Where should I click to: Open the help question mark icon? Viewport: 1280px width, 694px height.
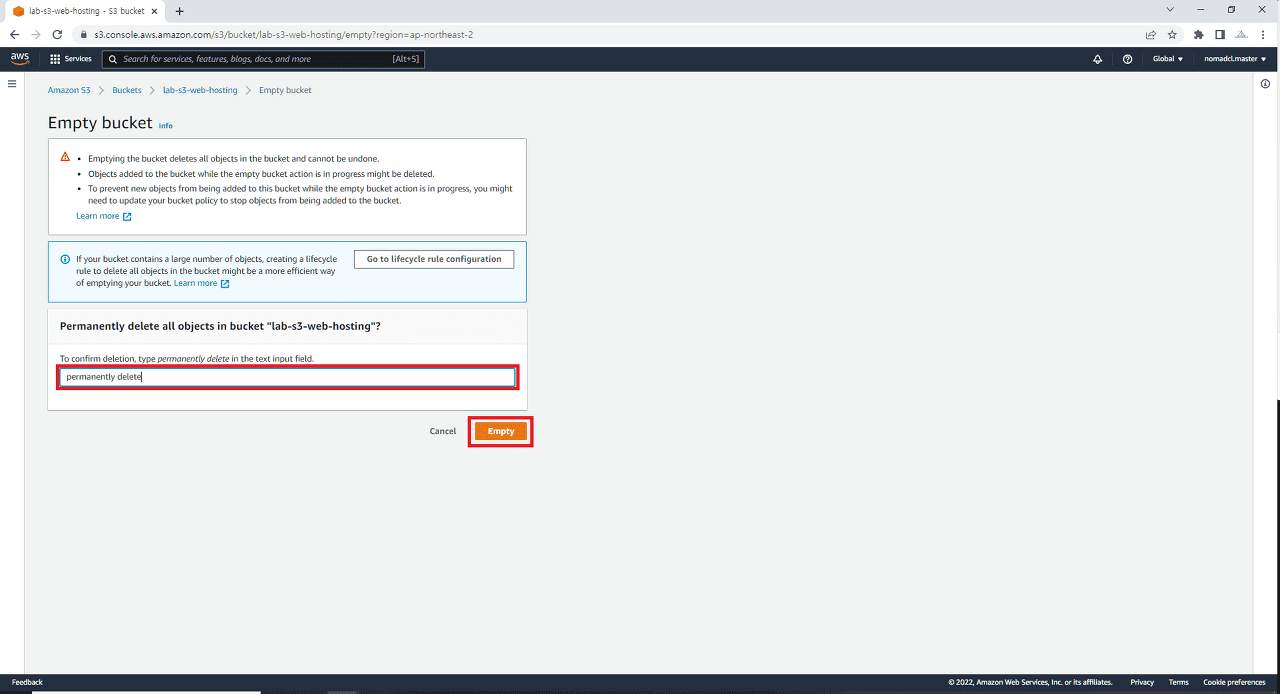pos(1128,59)
